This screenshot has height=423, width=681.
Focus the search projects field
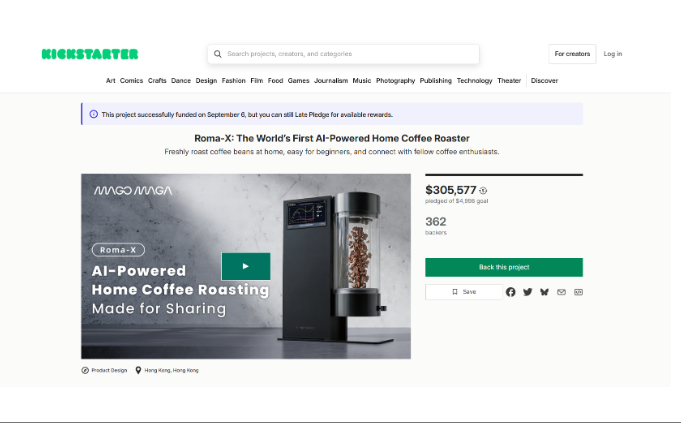tap(343, 54)
